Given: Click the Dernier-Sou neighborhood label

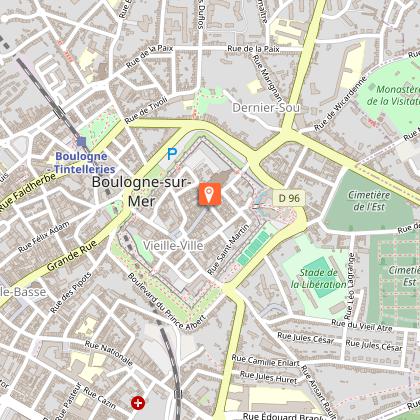Looking at the screenshot, I should 266,108.
